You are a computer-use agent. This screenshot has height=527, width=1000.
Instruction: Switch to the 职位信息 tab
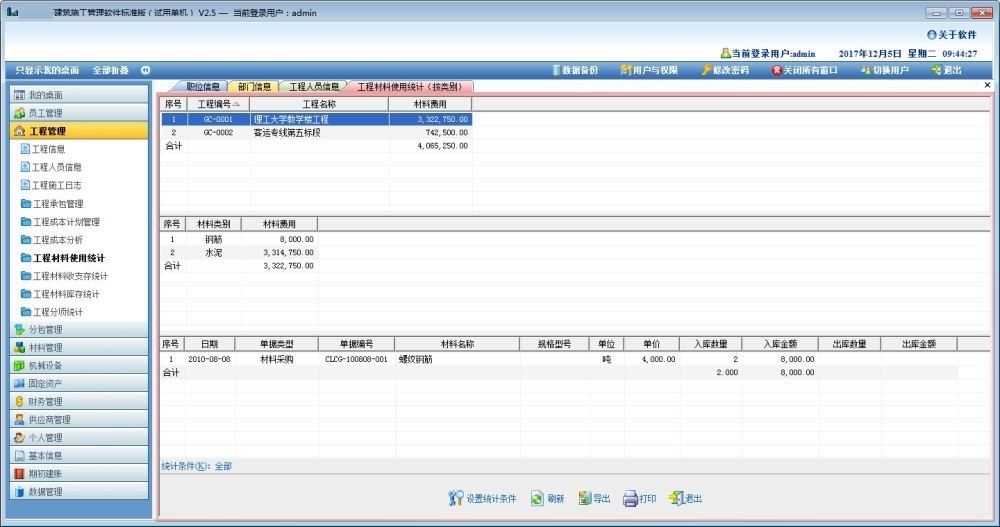(x=202, y=87)
